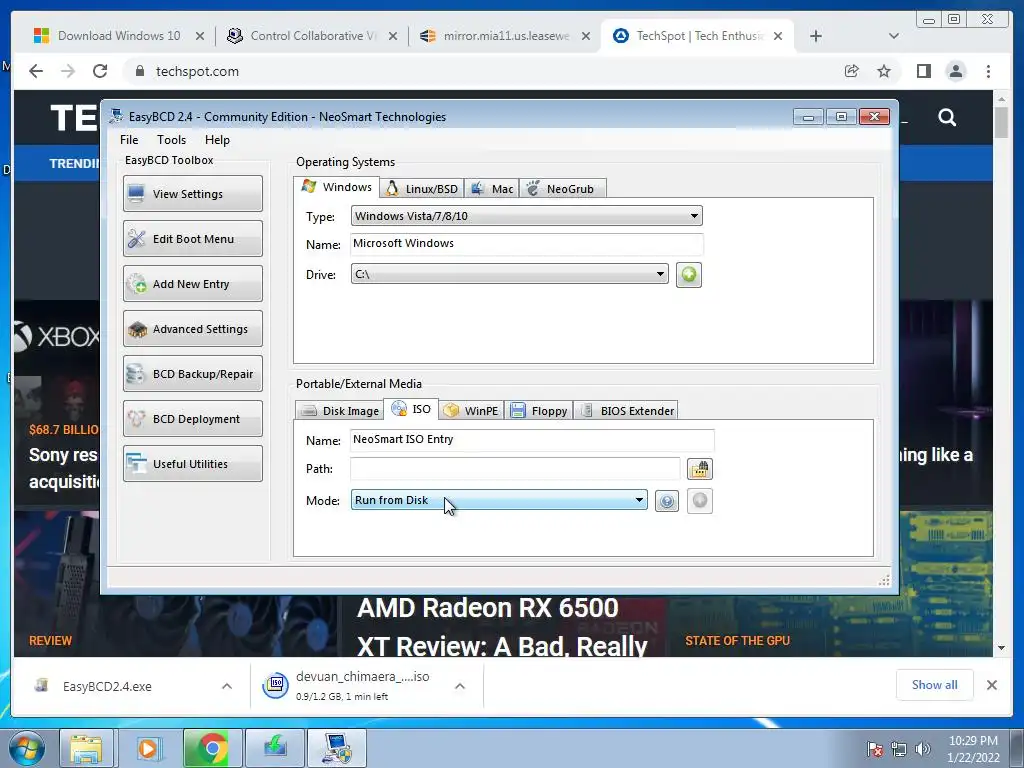Click Show all downloads
Image resolution: width=1024 pixels, height=768 pixels.
935,684
